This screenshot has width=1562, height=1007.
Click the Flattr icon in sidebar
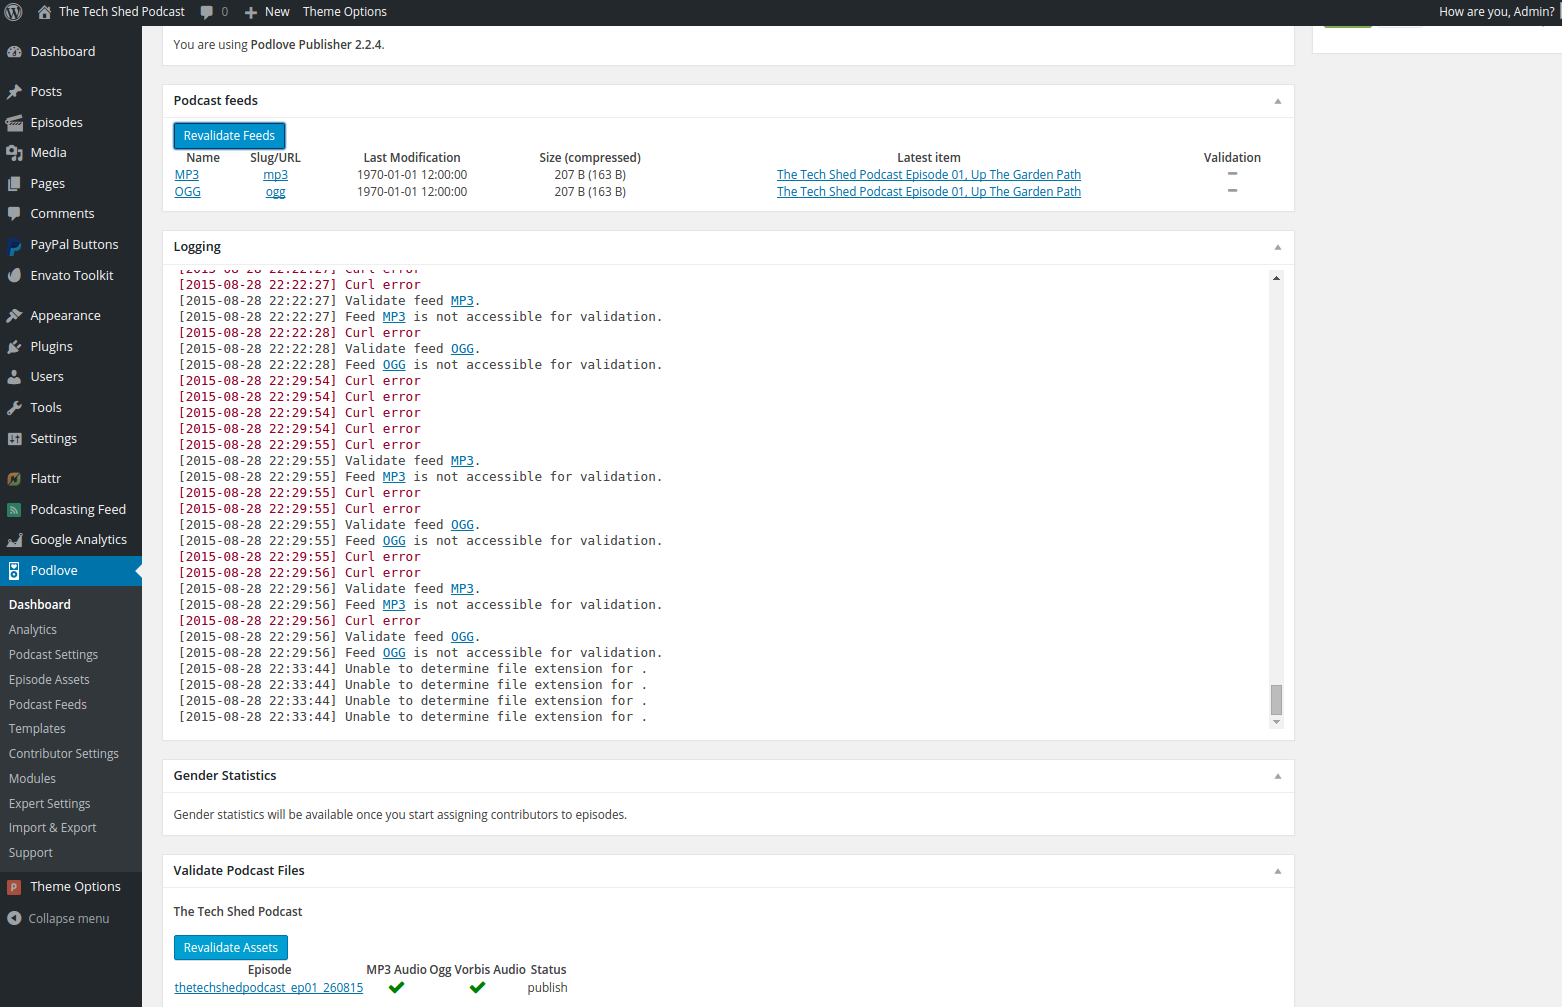click(14, 479)
